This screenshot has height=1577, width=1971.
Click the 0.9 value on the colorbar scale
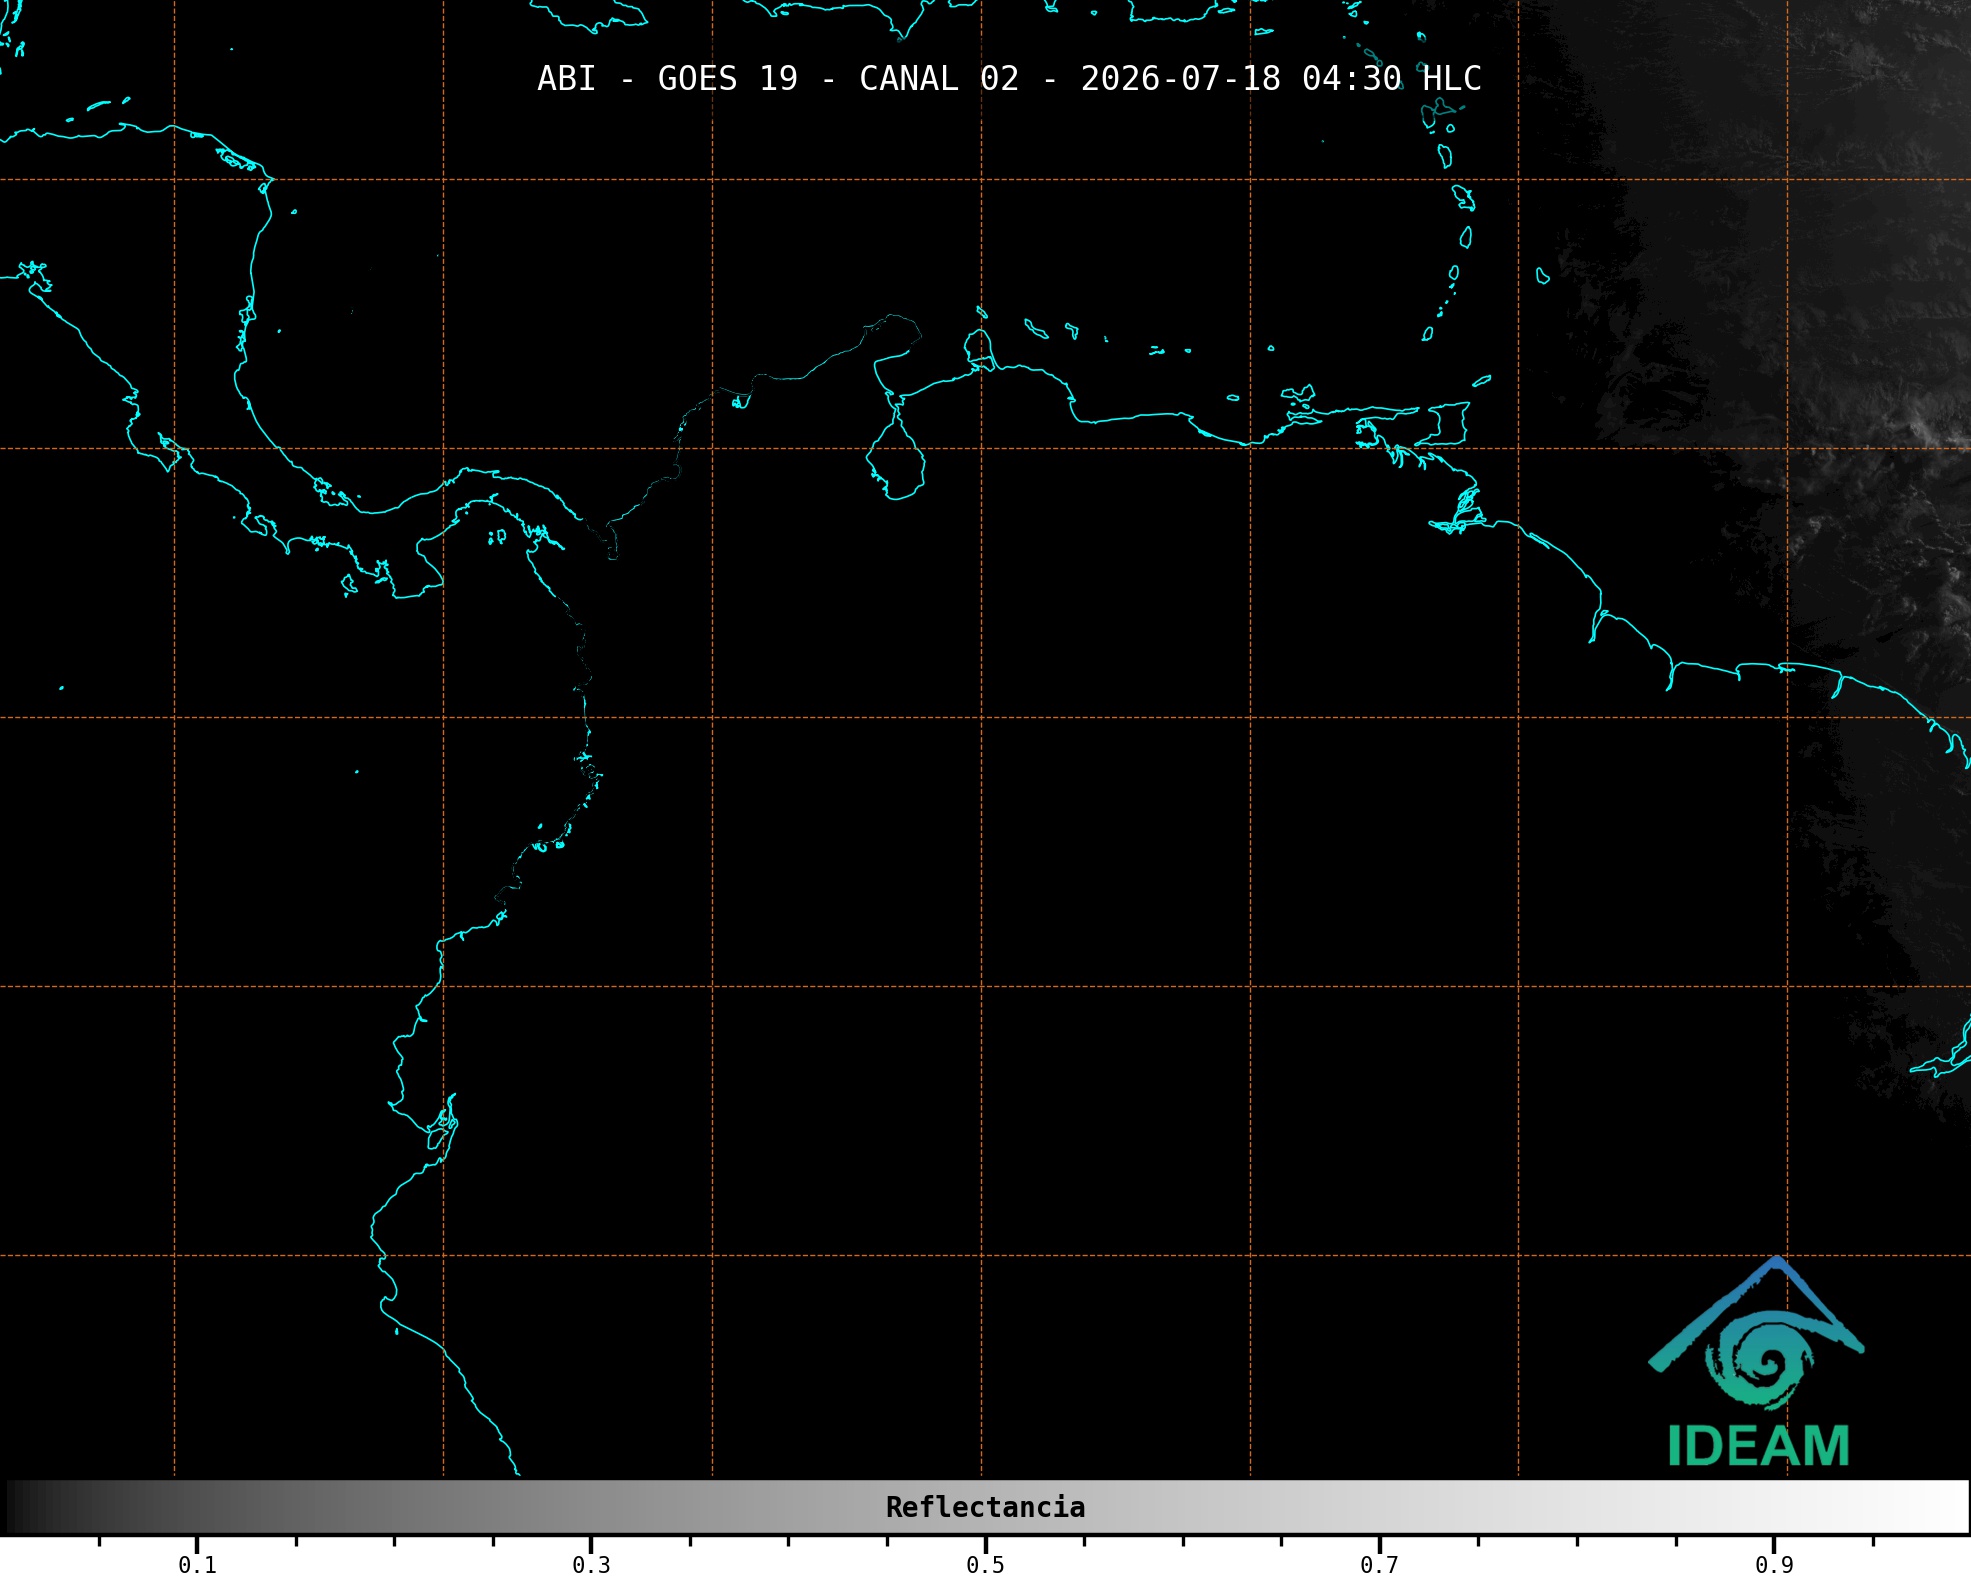1774,1565
